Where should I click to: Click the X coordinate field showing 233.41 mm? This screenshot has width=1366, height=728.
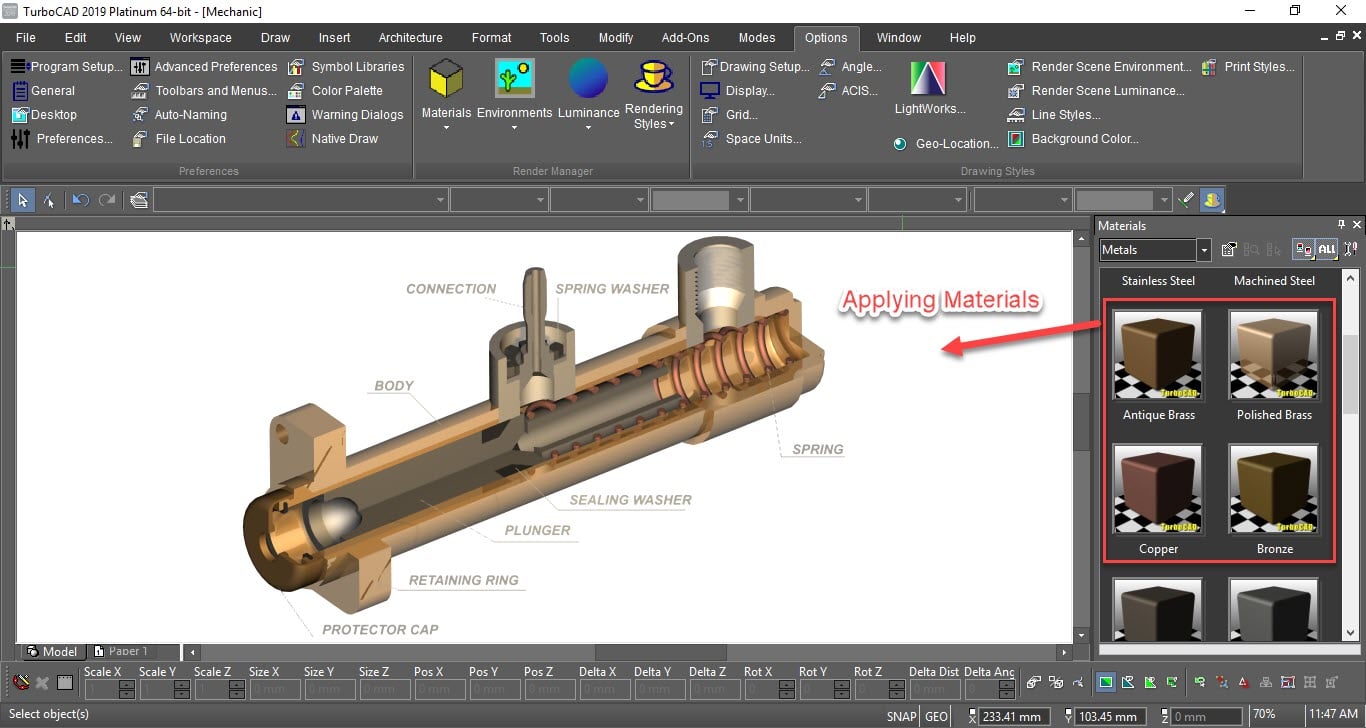1015,716
